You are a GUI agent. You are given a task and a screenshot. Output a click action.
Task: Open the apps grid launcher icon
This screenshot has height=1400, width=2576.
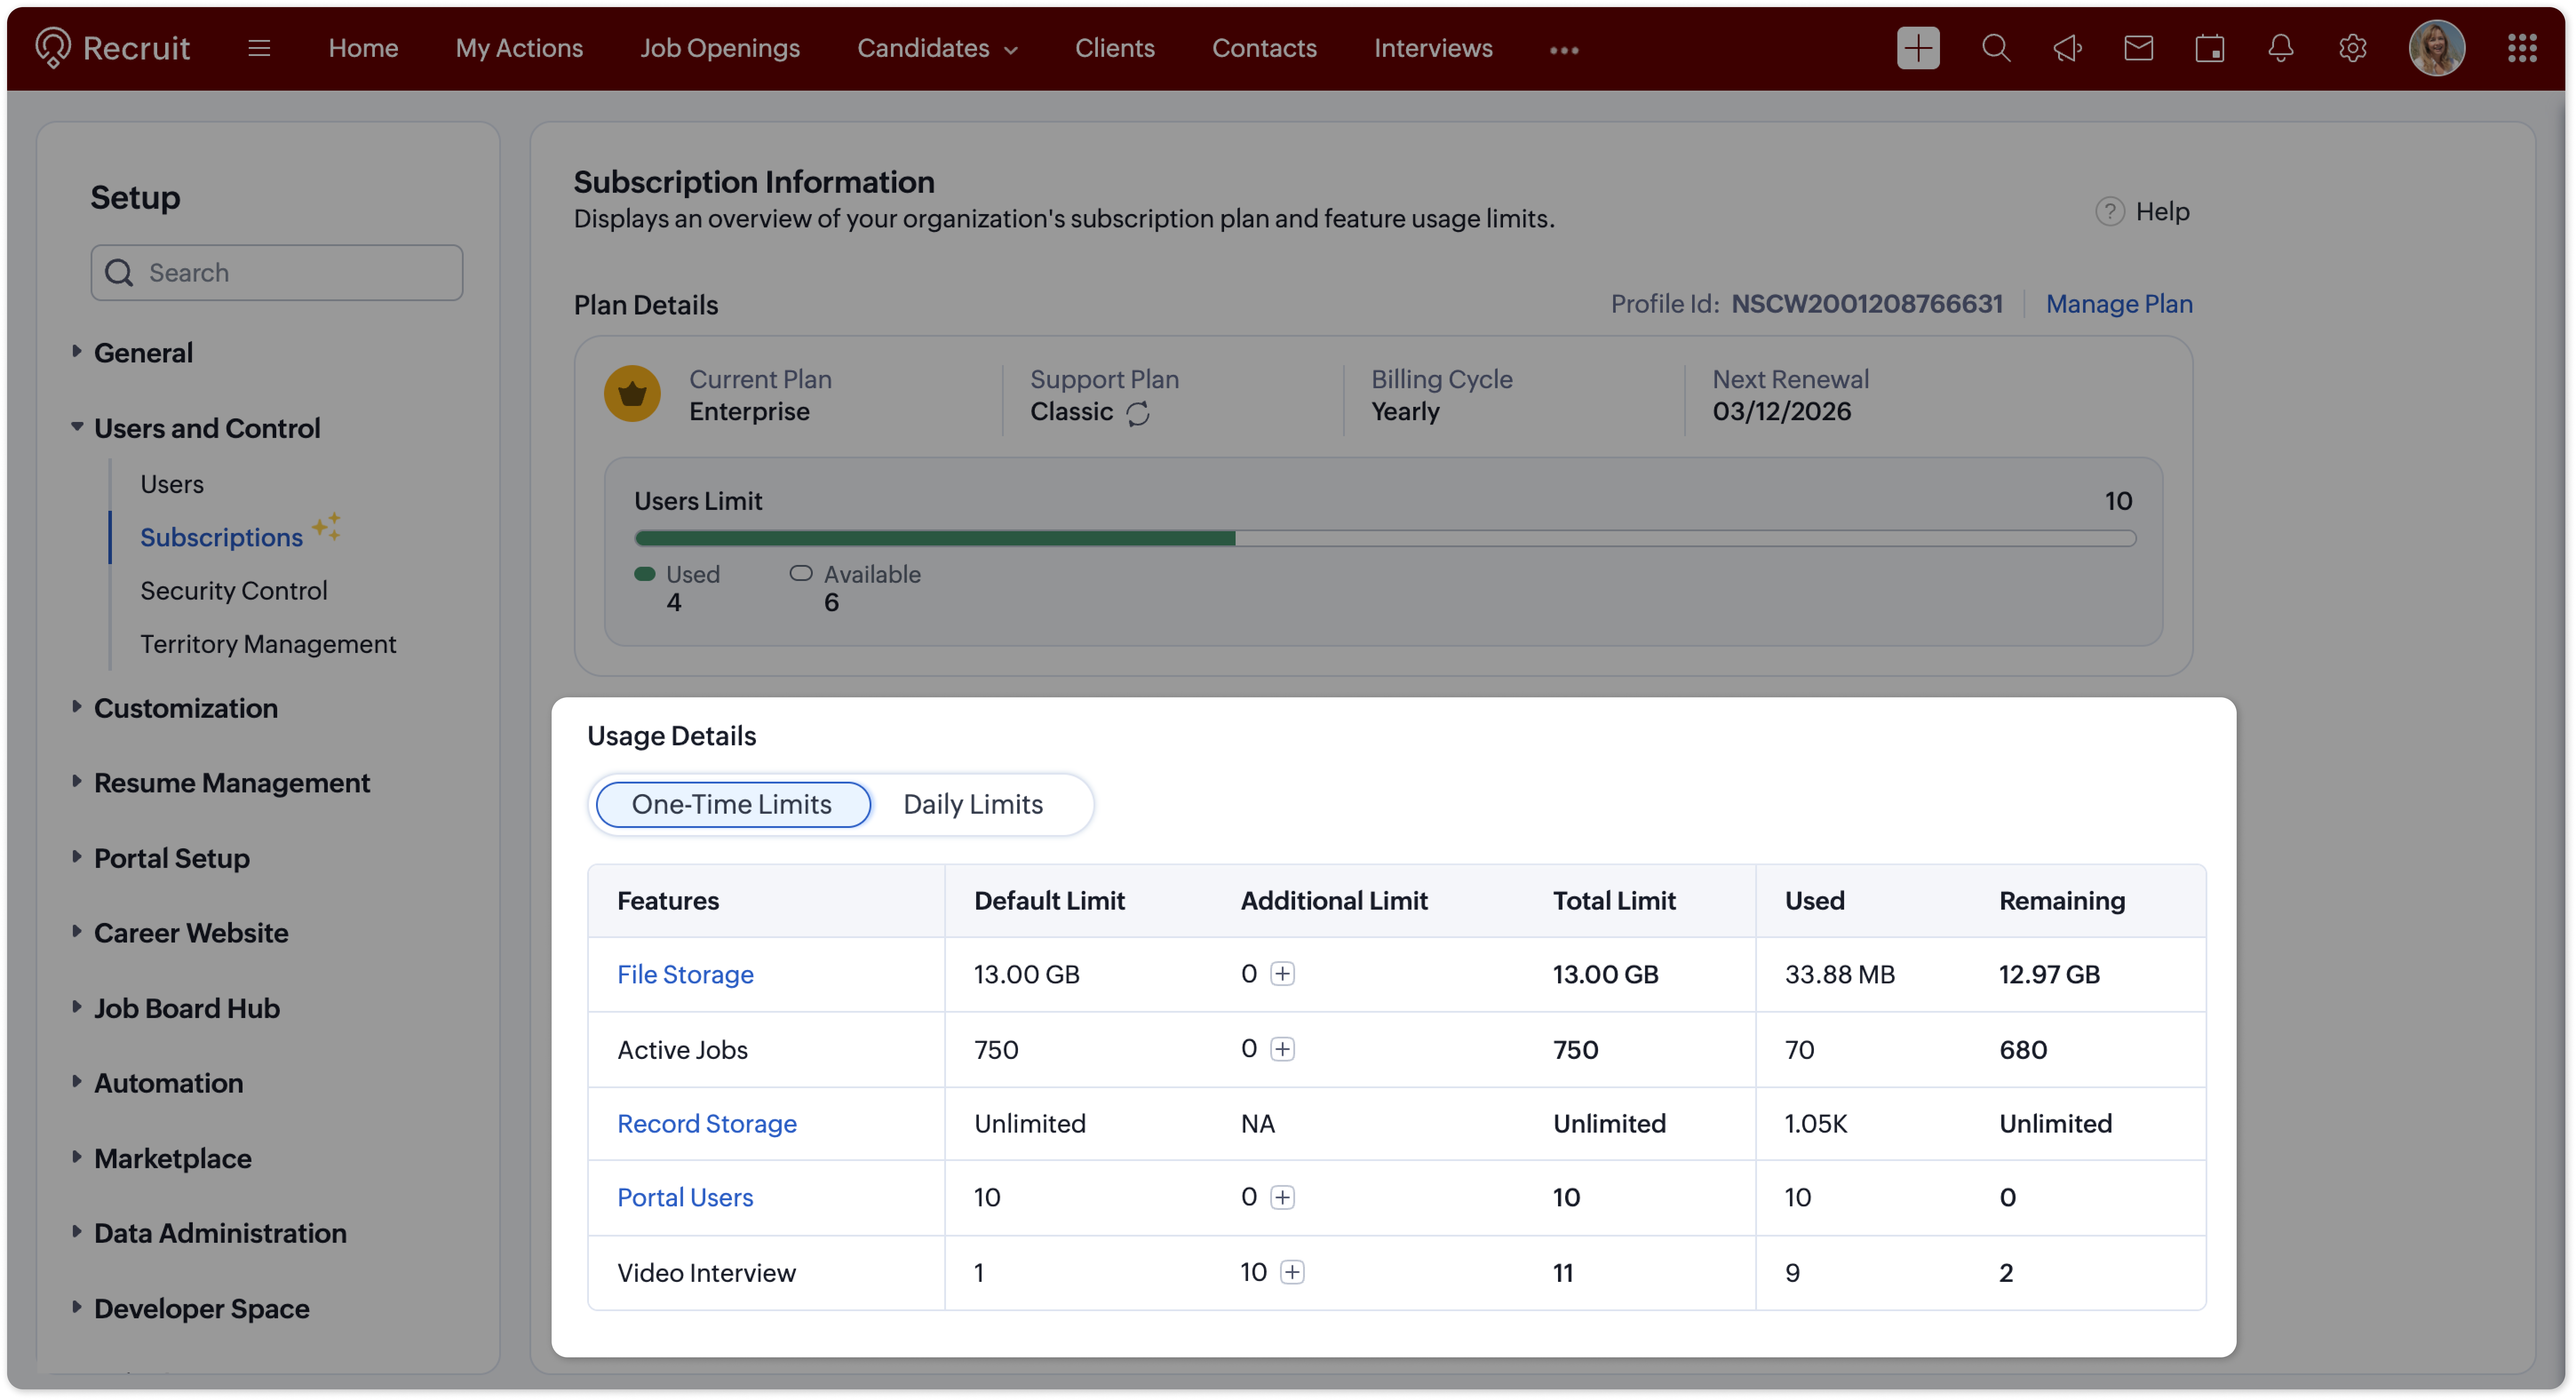click(x=2521, y=48)
